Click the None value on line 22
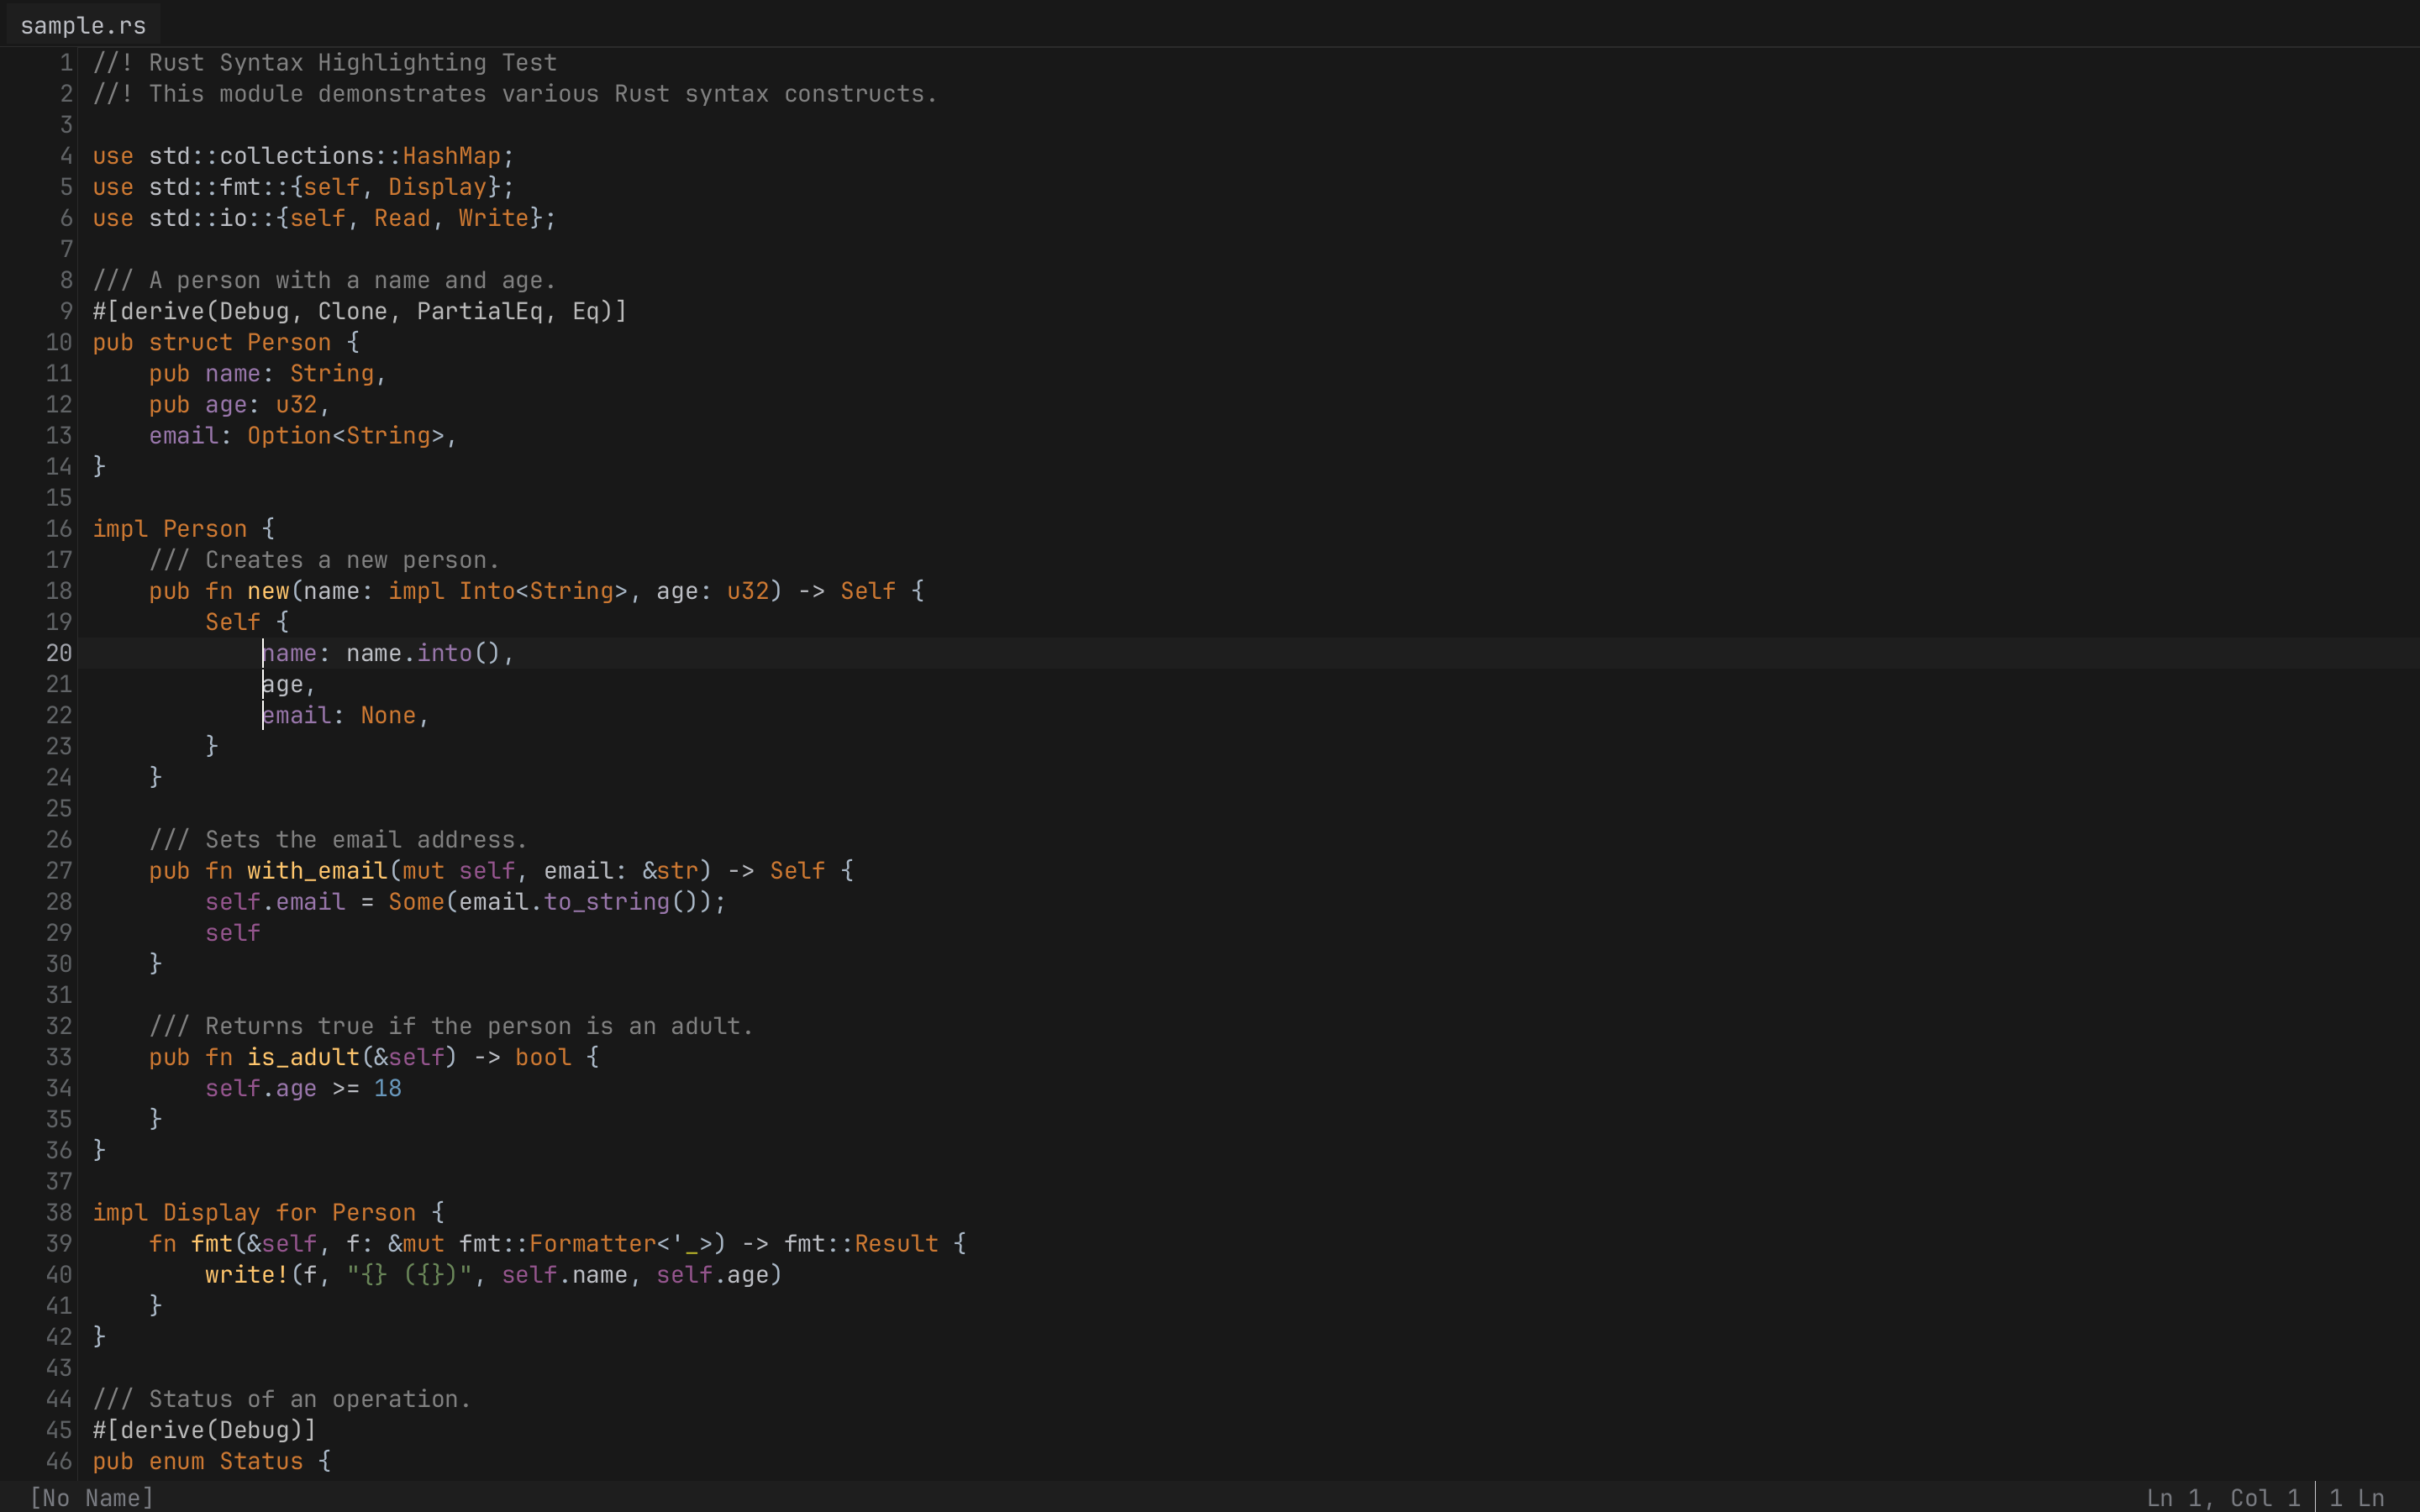Screen dimensions: 2420x1512 coord(389,714)
